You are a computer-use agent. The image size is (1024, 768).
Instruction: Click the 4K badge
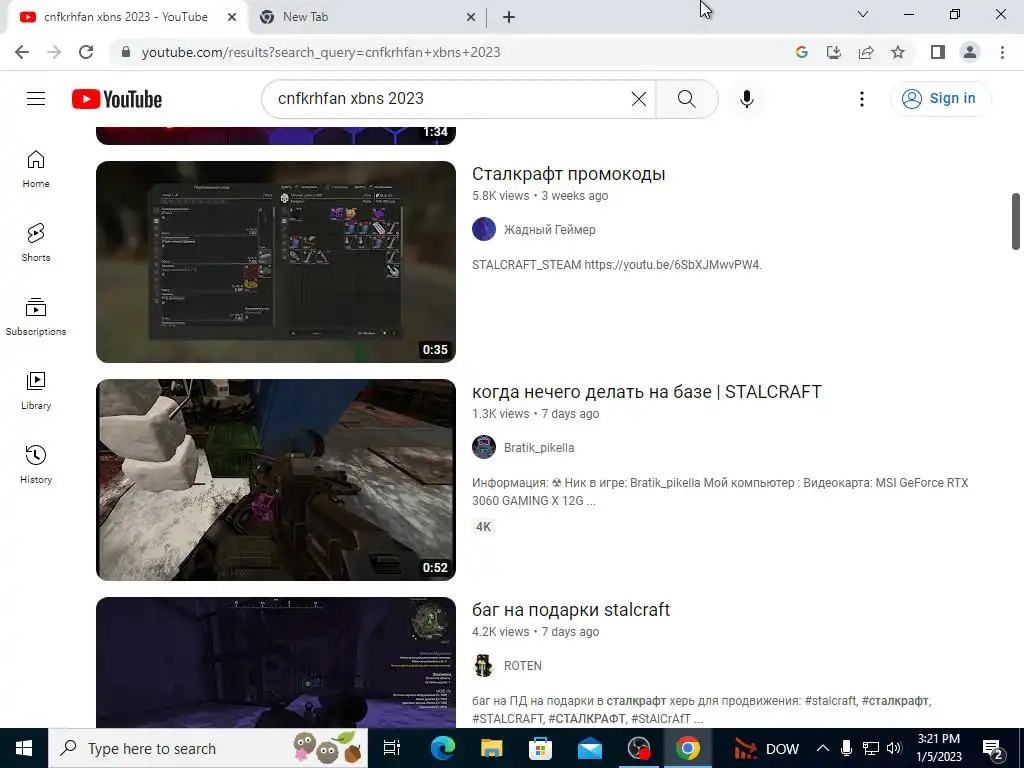click(483, 526)
